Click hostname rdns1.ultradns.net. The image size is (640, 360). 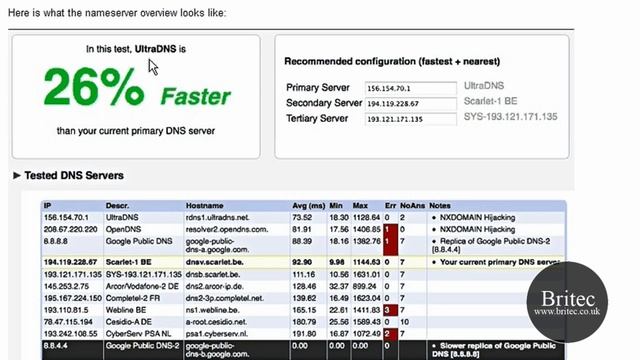[218, 218]
